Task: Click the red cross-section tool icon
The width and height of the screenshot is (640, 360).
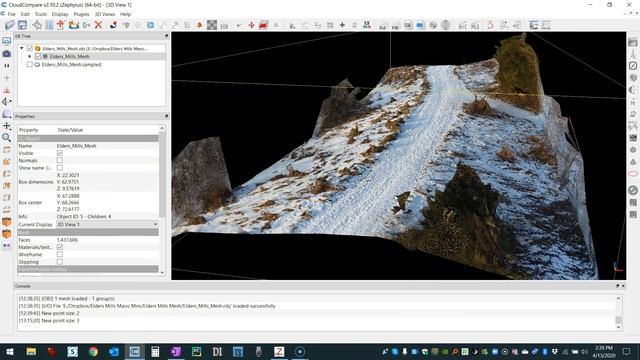Action: tap(263, 25)
